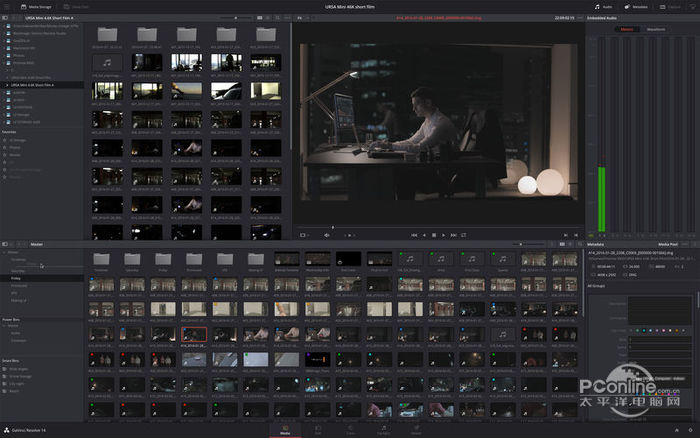This screenshot has height=438, width=700.
Task: Click the Stop button in viewer transport
Action: pyautogui.click(x=434, y=234)
